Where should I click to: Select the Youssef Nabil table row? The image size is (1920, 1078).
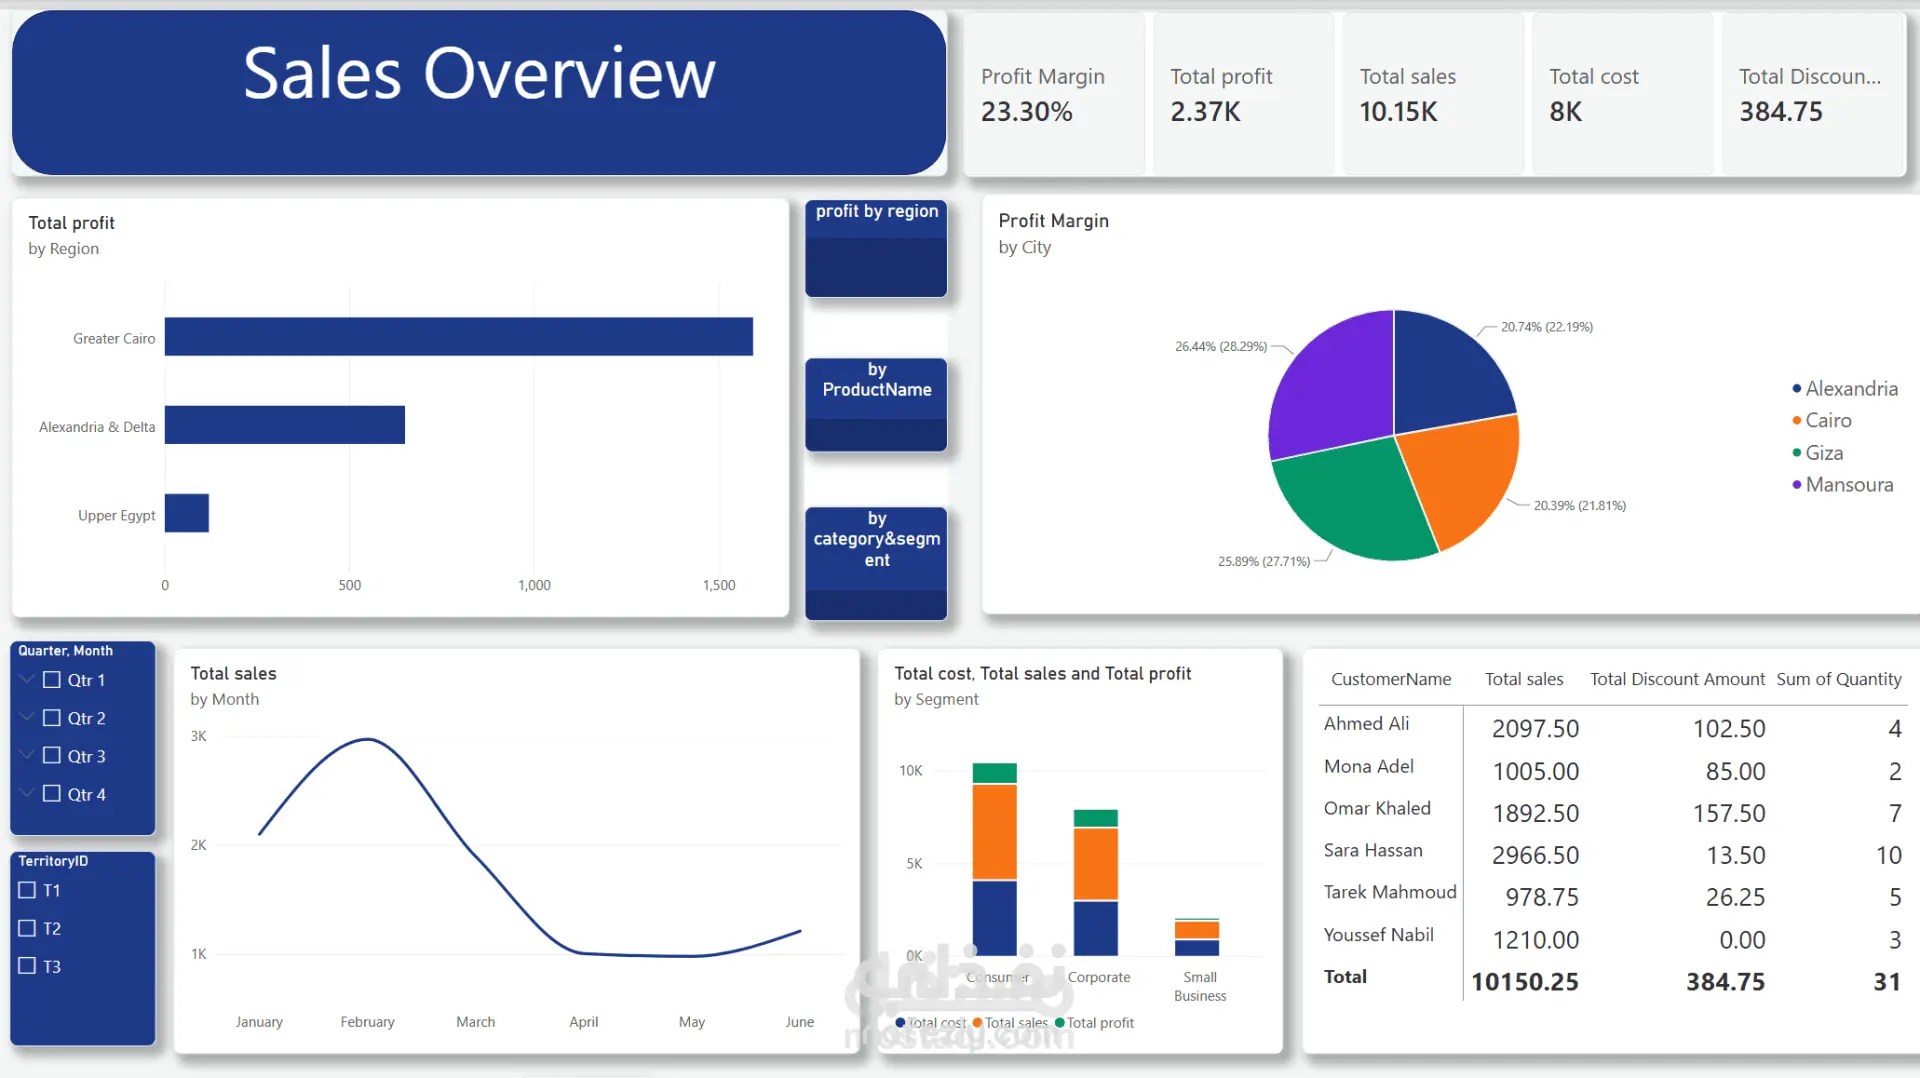[x=1612, y=938]
